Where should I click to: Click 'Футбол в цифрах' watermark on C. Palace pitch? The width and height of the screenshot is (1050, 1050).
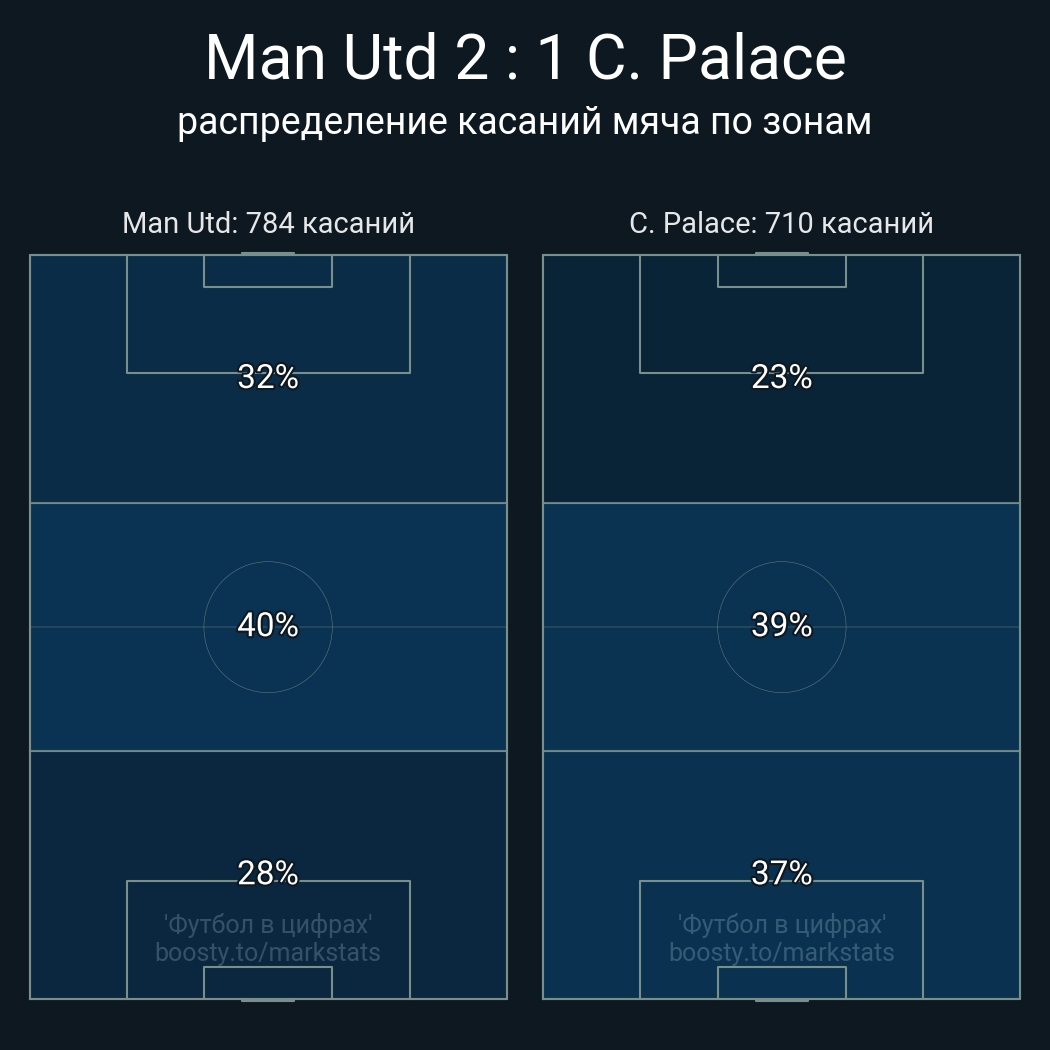click(x=781, y=924)
